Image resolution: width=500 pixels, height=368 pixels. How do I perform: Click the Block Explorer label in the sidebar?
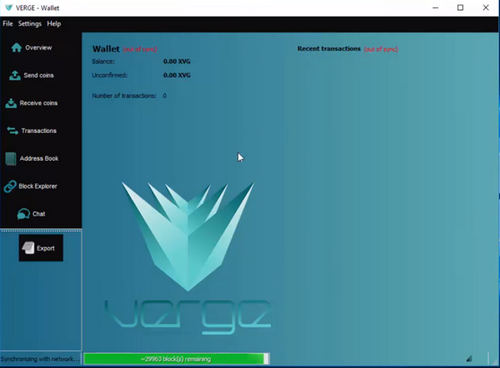(x=38, y=186)
